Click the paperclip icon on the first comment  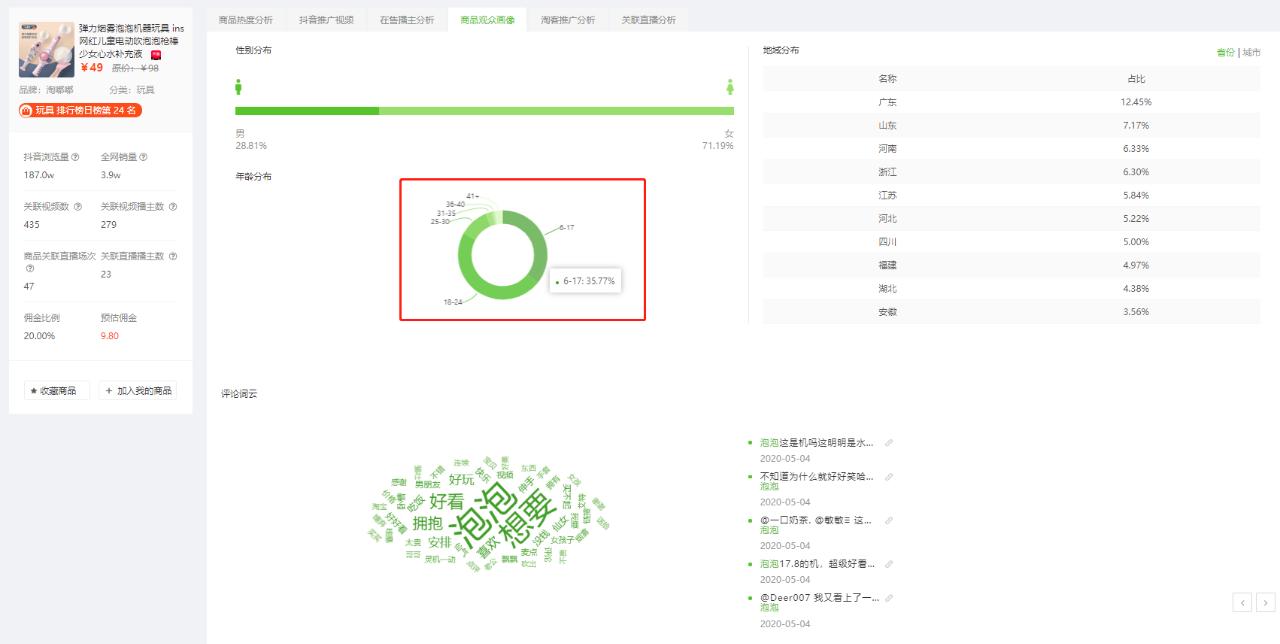889,442
